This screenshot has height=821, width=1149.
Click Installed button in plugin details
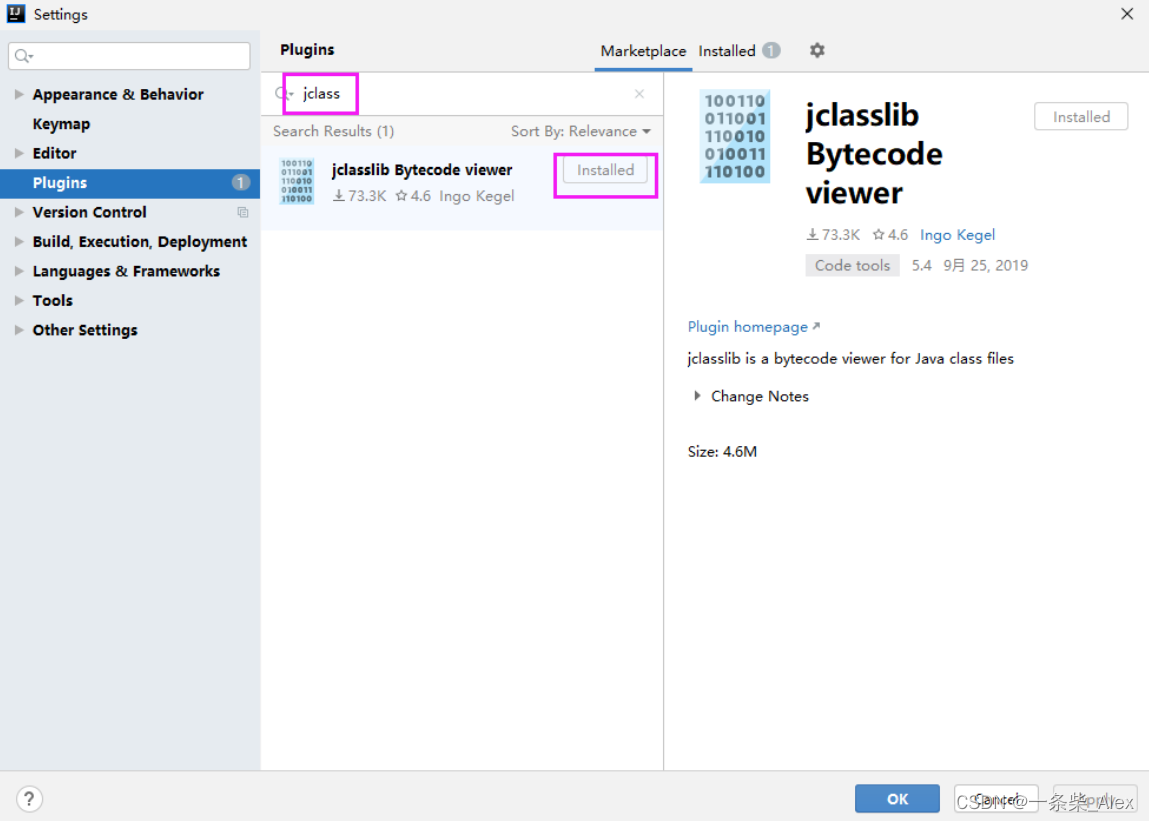pyautogui.click(x=1081, y=117)
